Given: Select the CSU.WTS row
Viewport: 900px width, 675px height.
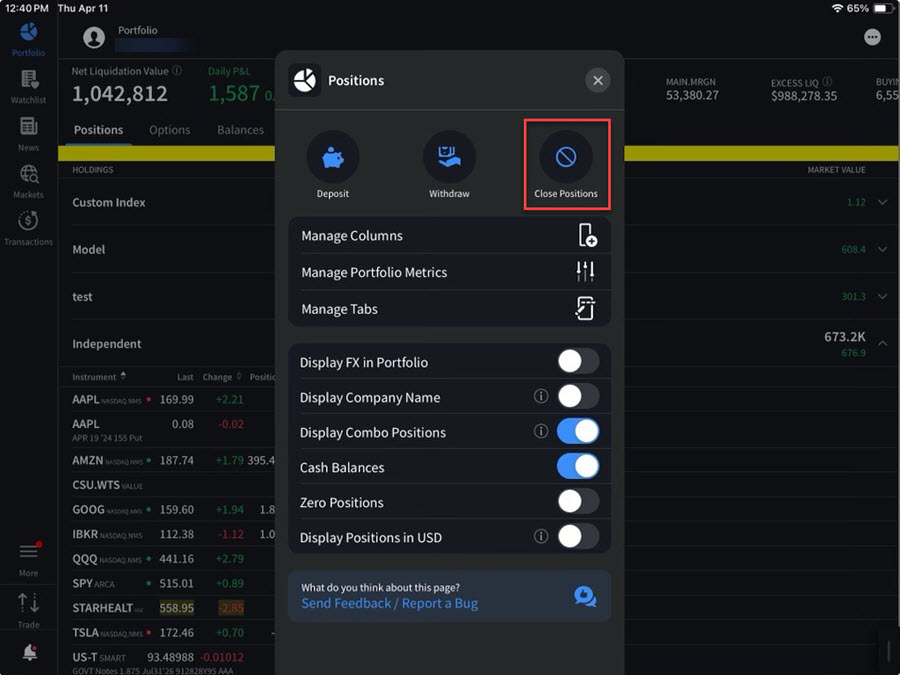Looking at the screenshot, I should 166,485.
